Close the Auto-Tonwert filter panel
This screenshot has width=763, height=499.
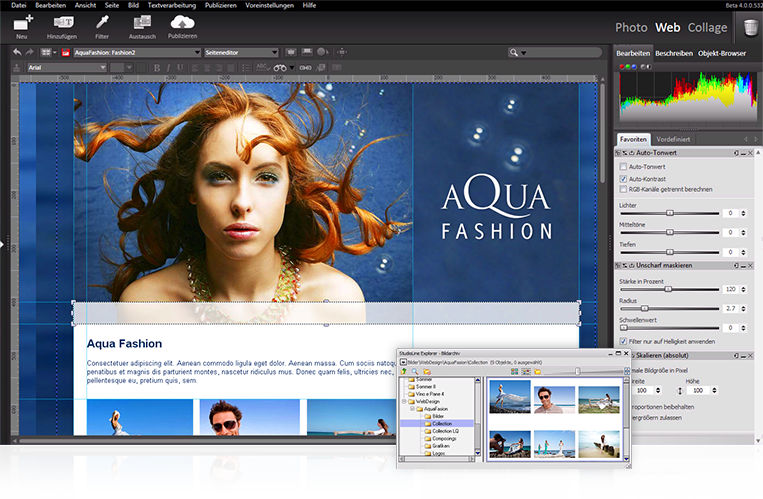pyautogui.click(x=750, y=153)
